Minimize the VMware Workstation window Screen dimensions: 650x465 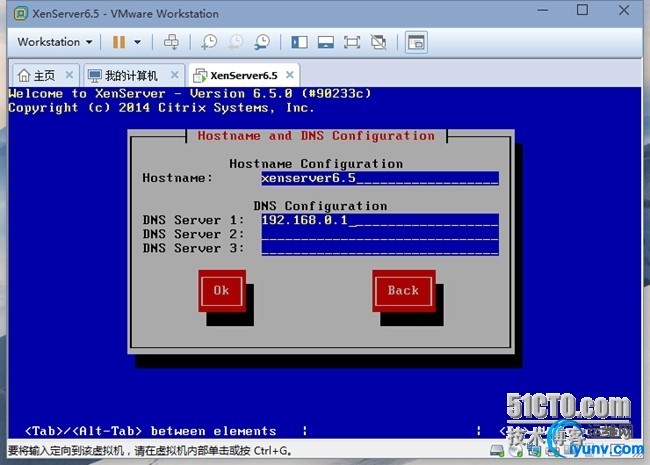pos(543,10)
